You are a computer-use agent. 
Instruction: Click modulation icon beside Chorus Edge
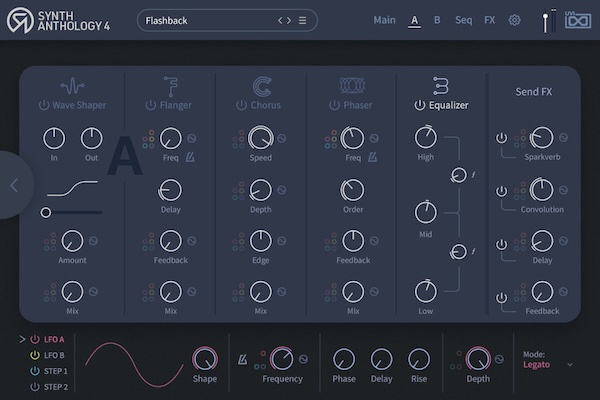[282, 241]
